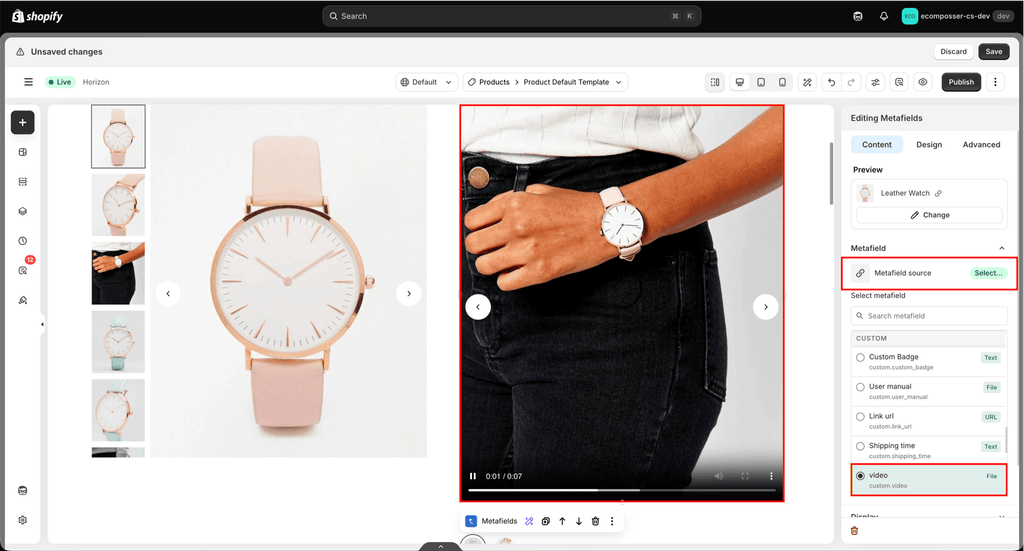The height and width of the screenshot is (551, 1024).
Task: Undo the last change
Action: (x=831, y=82)
